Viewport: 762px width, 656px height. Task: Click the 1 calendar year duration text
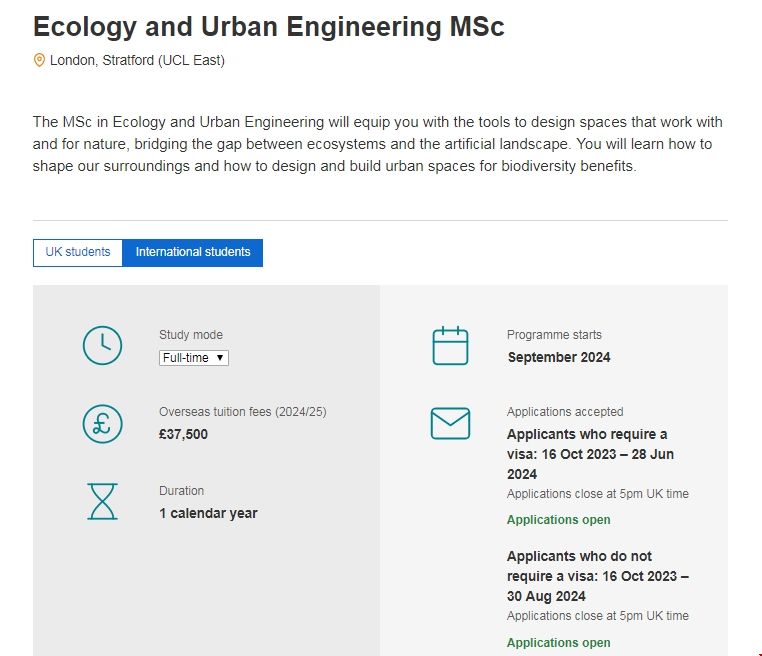208,513
